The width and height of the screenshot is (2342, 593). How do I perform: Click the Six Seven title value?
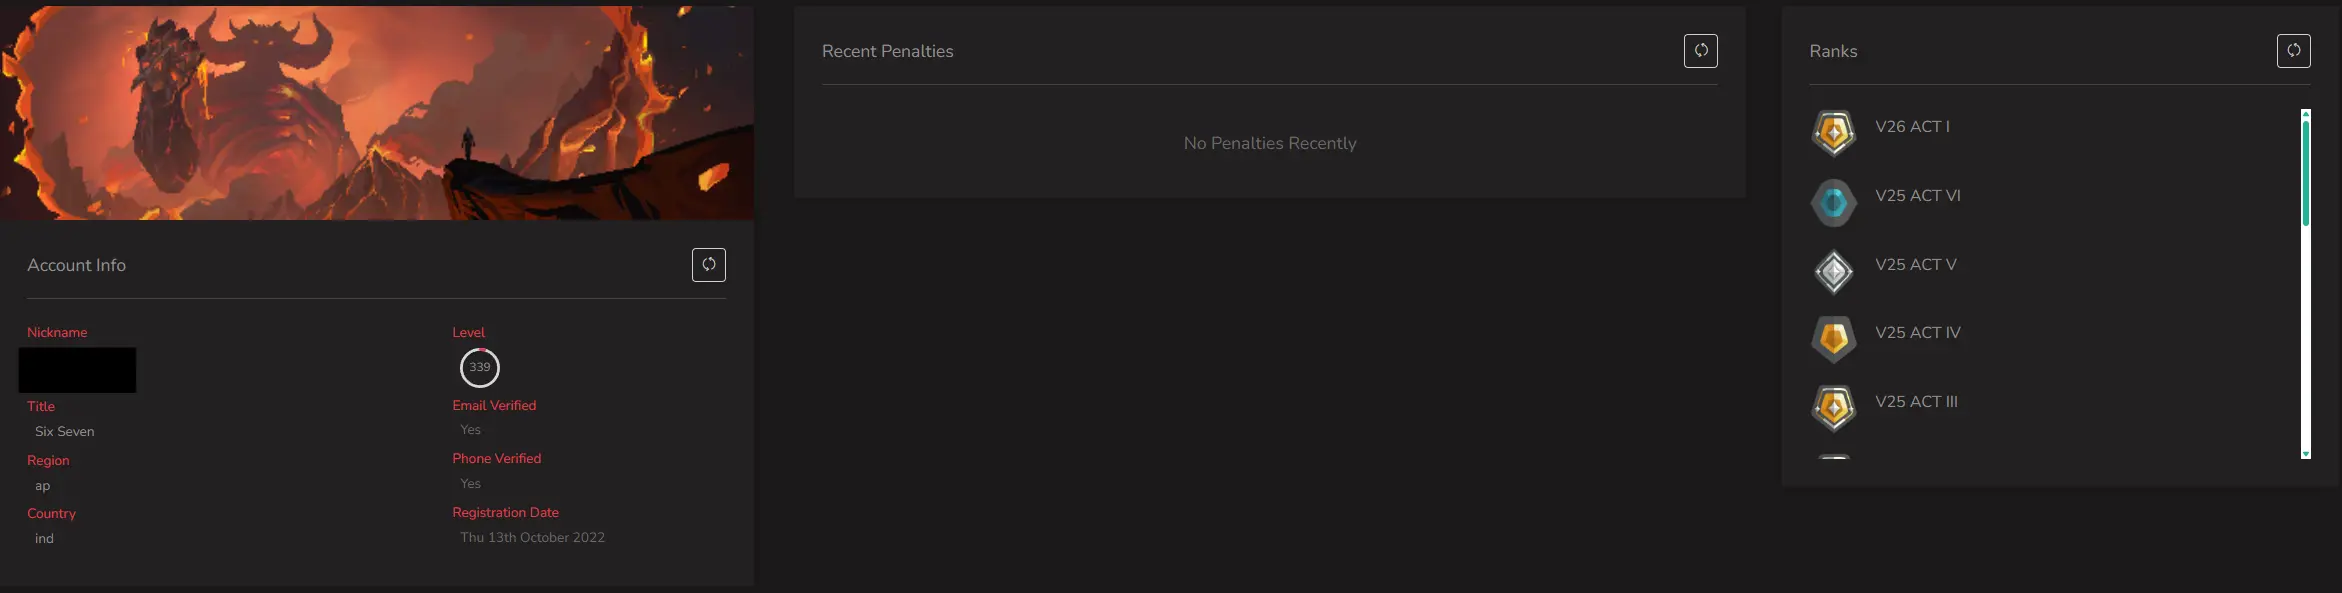point(65,432)
